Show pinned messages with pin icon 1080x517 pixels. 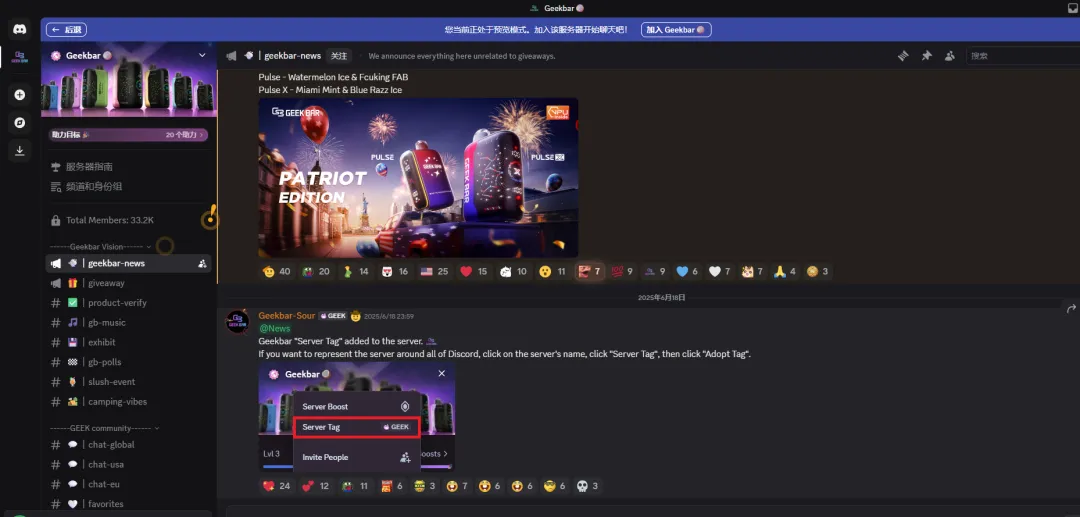pyautogui.click(x=926, y=56)
